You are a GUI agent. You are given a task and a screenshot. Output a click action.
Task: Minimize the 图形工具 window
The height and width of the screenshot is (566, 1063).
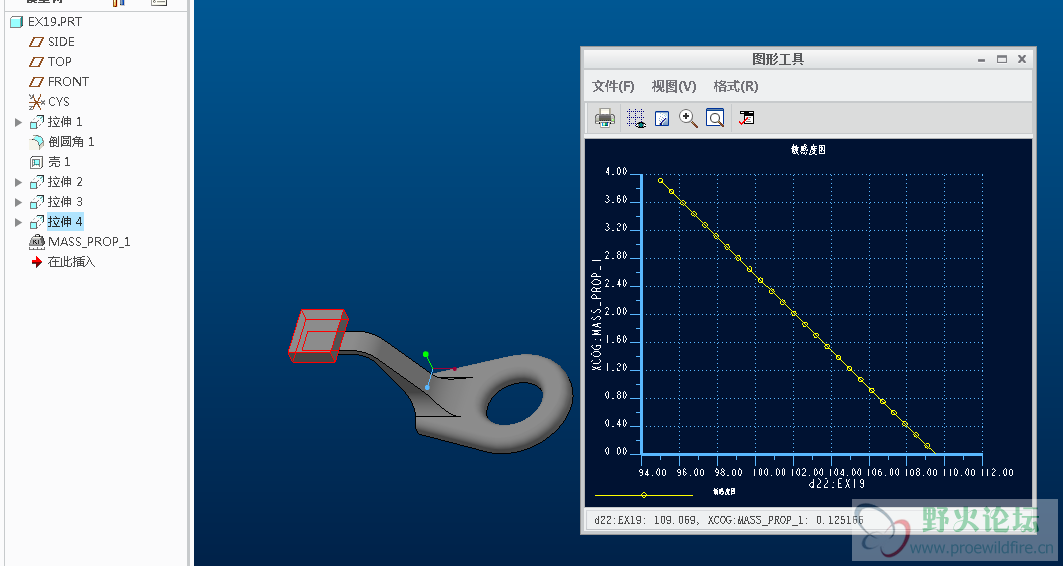coord(981,60)
